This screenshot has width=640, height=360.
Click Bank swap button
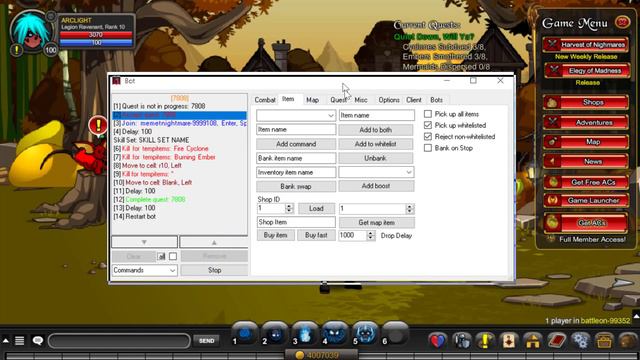click(296, 186)
